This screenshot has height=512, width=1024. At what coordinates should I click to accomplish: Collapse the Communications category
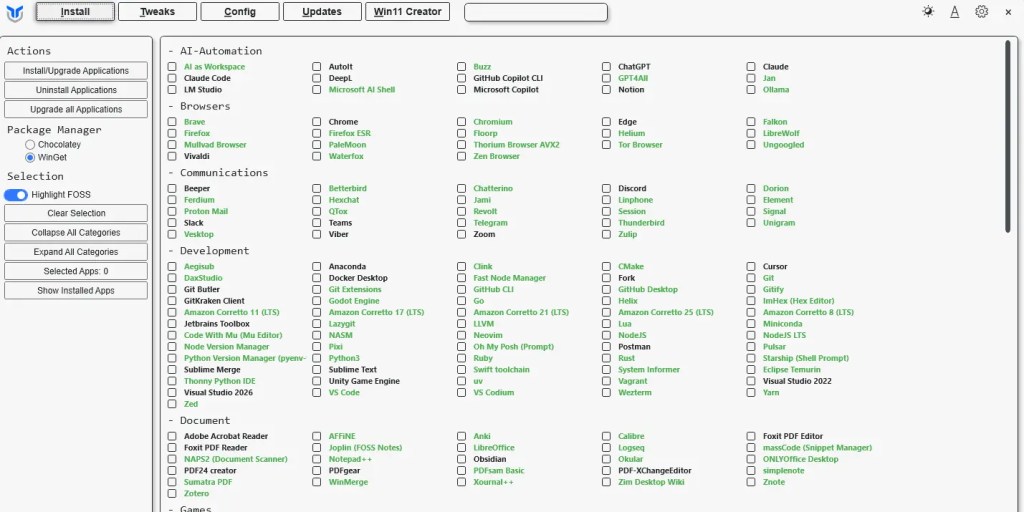click(218, 172)
